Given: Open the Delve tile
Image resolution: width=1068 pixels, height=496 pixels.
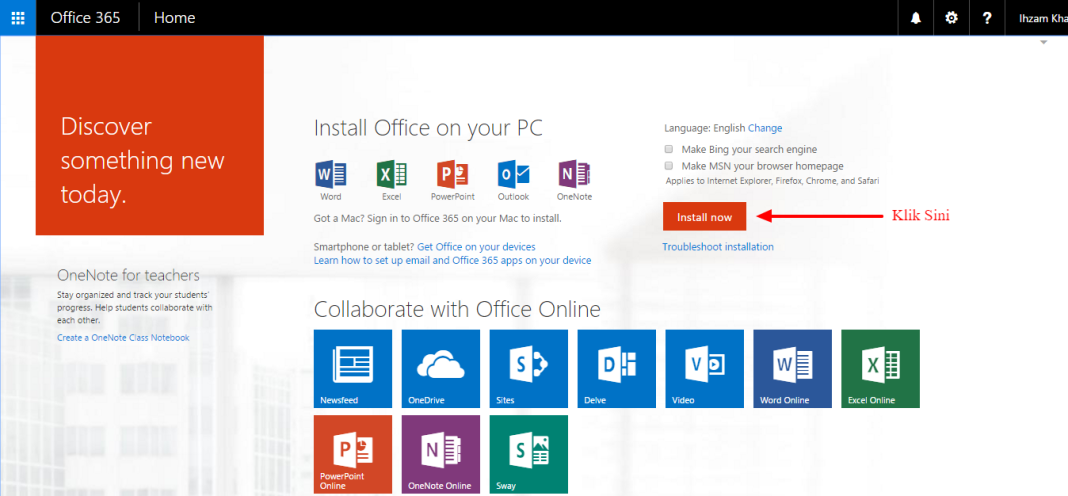Looking at the screenshot, I should pos(616,369).
